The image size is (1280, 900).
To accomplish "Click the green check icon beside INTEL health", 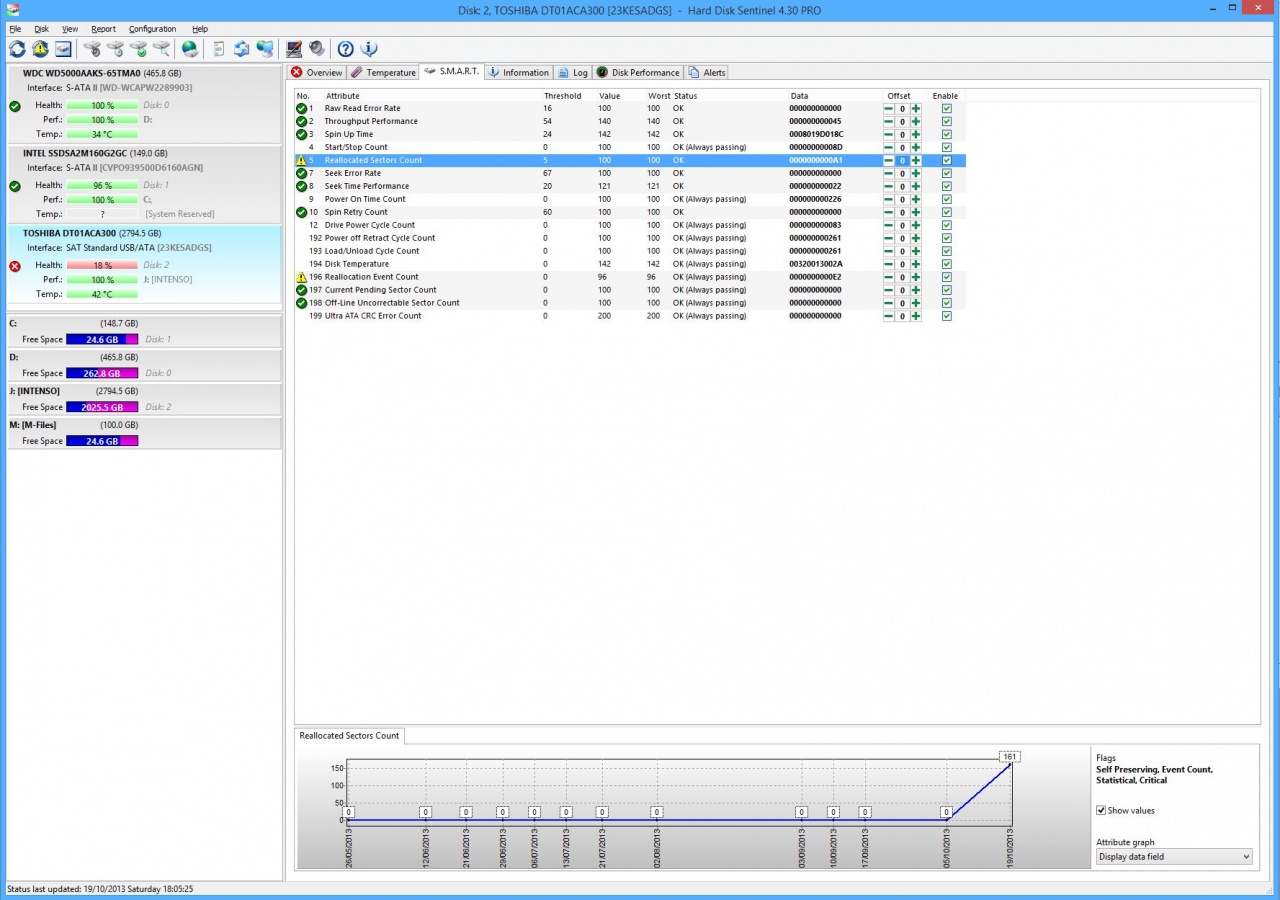I will pos(15,186).
